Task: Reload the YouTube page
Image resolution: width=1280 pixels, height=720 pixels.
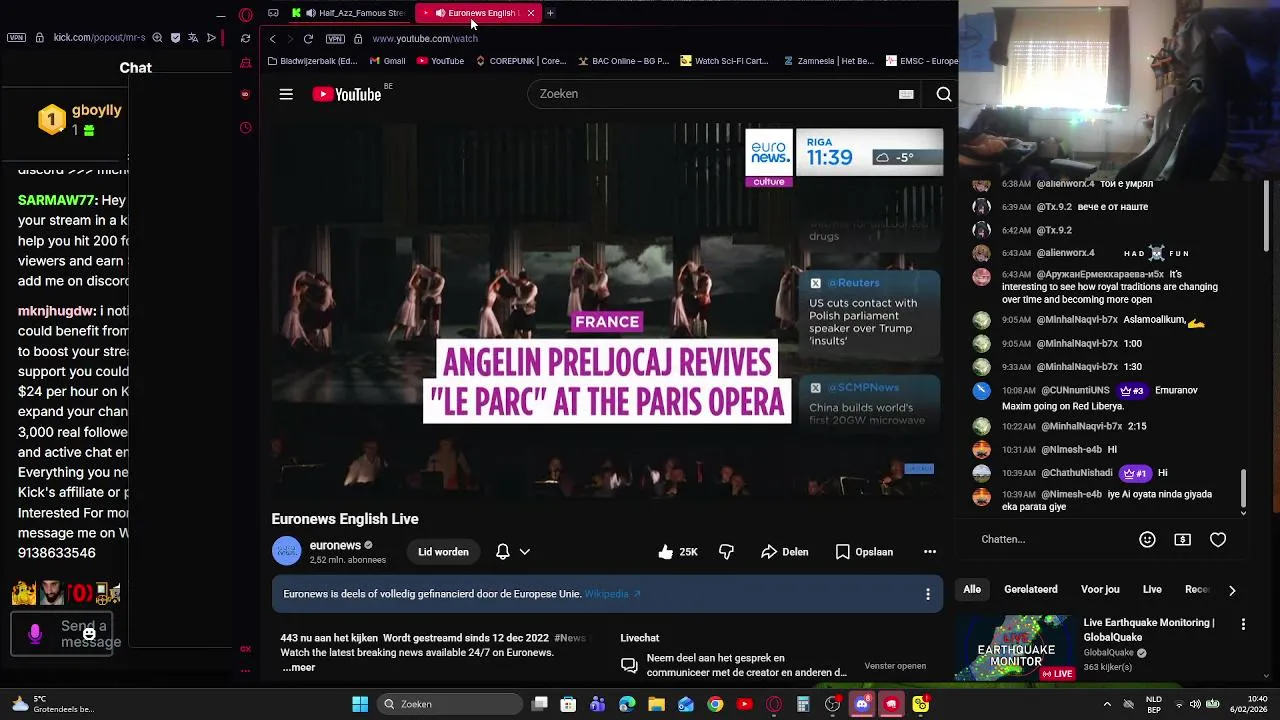Action: [x=308, y=39]
